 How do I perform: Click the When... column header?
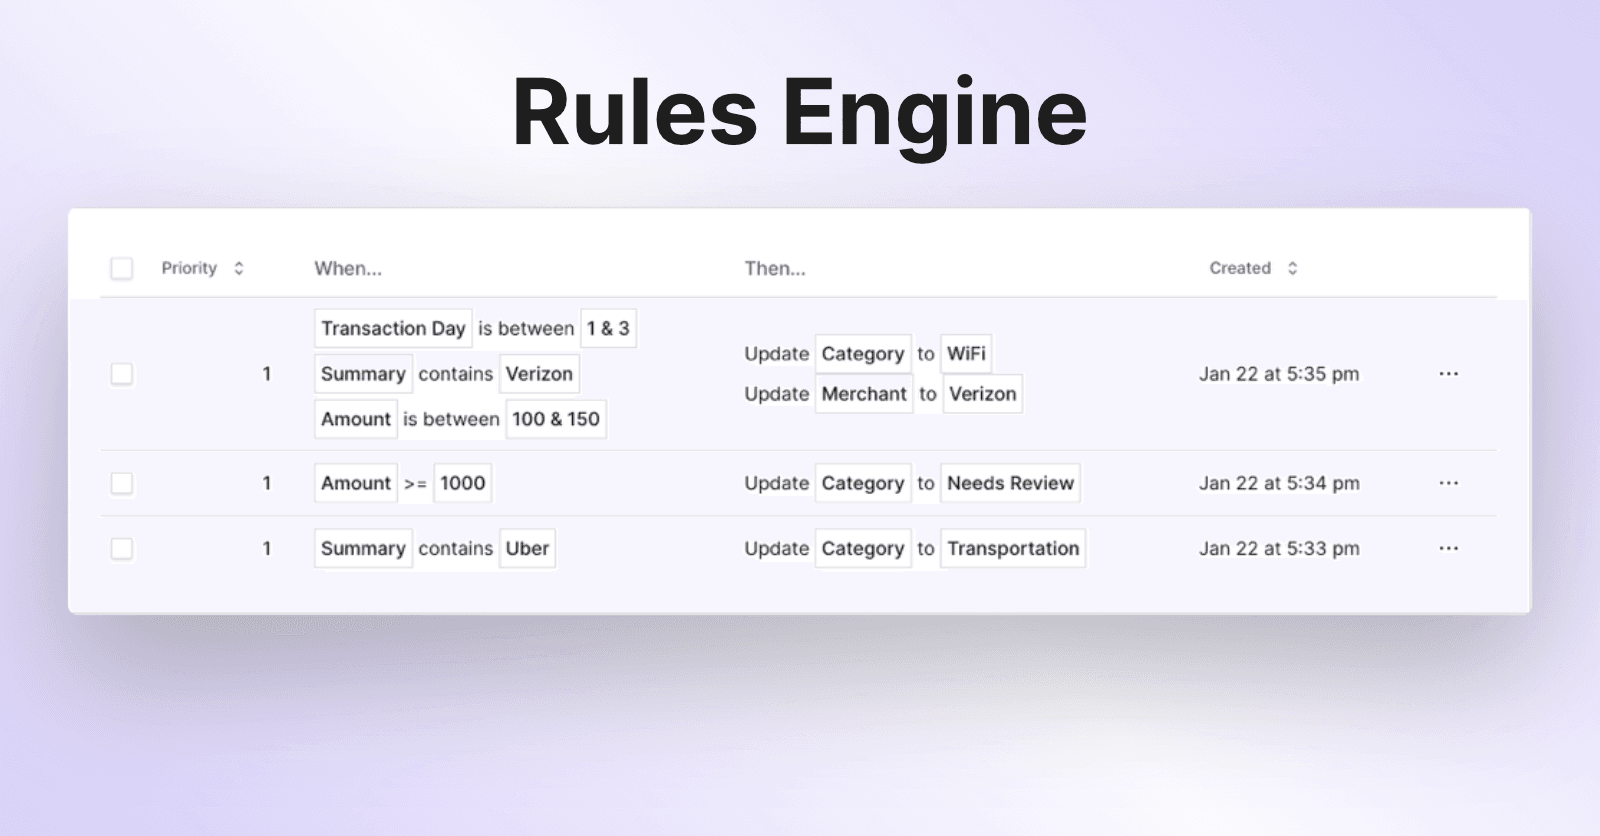point(348,268)
